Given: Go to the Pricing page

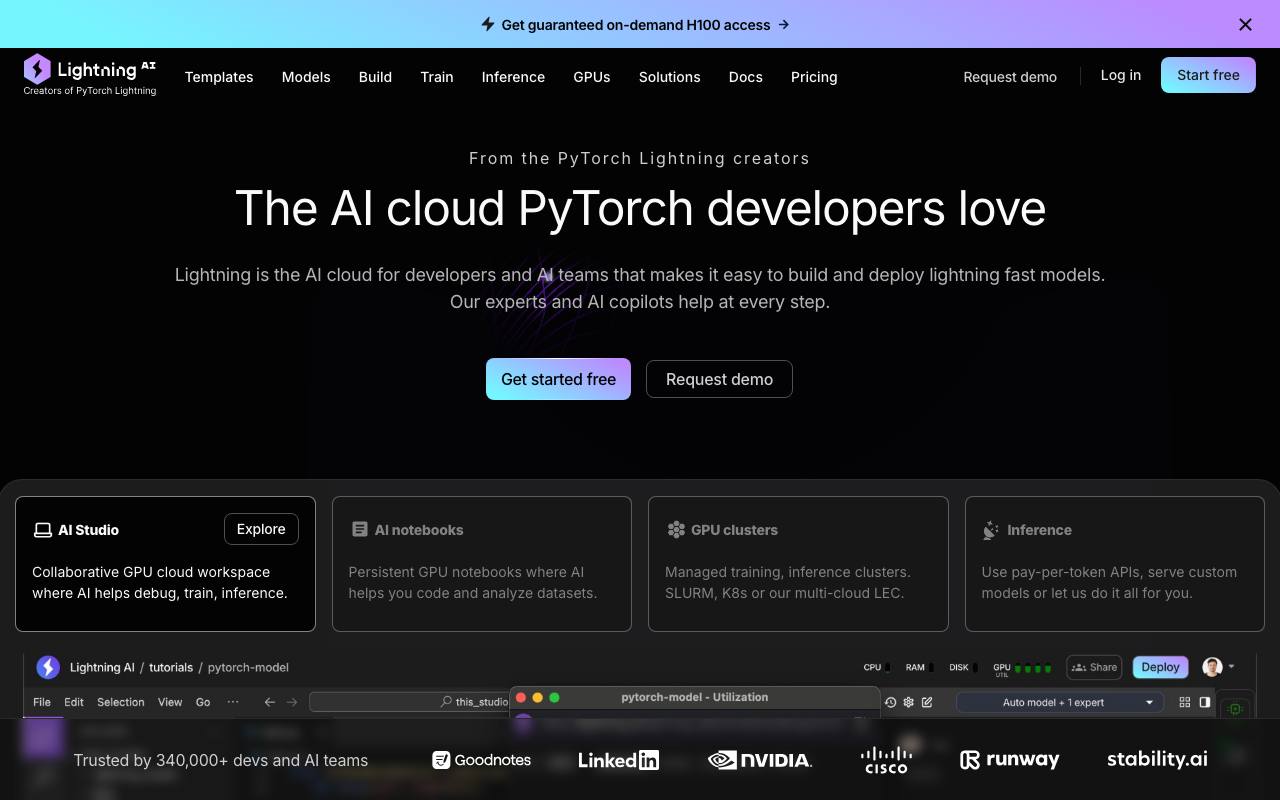Looking at the screenshot, I should (814, 77).
